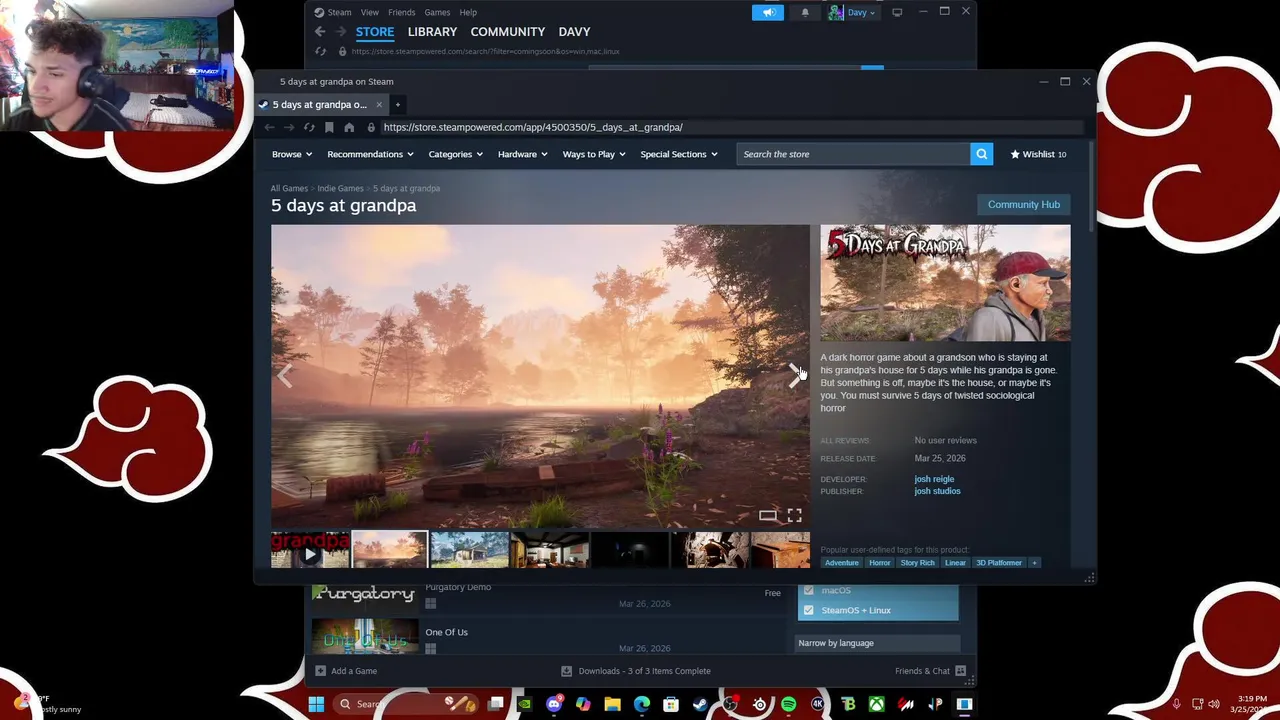
Task: Expand the Browse dropdown
Action: pyautogui.click(x=292, y=154)
